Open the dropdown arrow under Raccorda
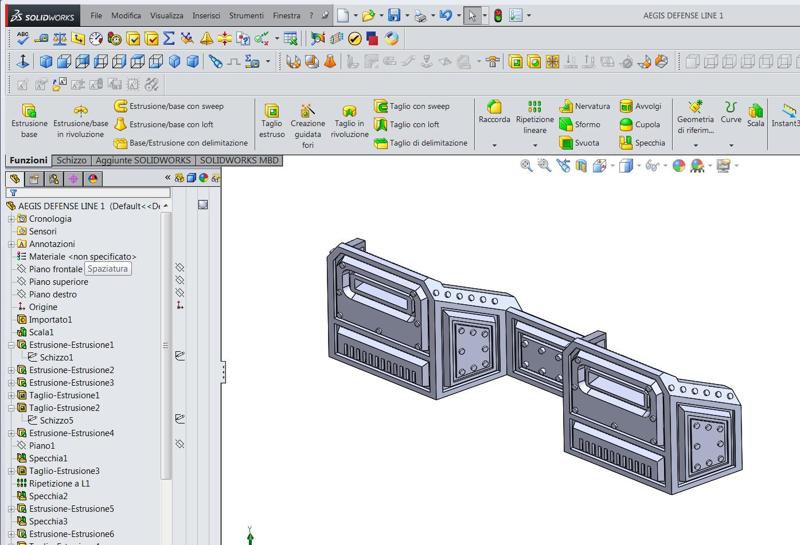This screenshot has height=545, width=800. click(494, 146)
